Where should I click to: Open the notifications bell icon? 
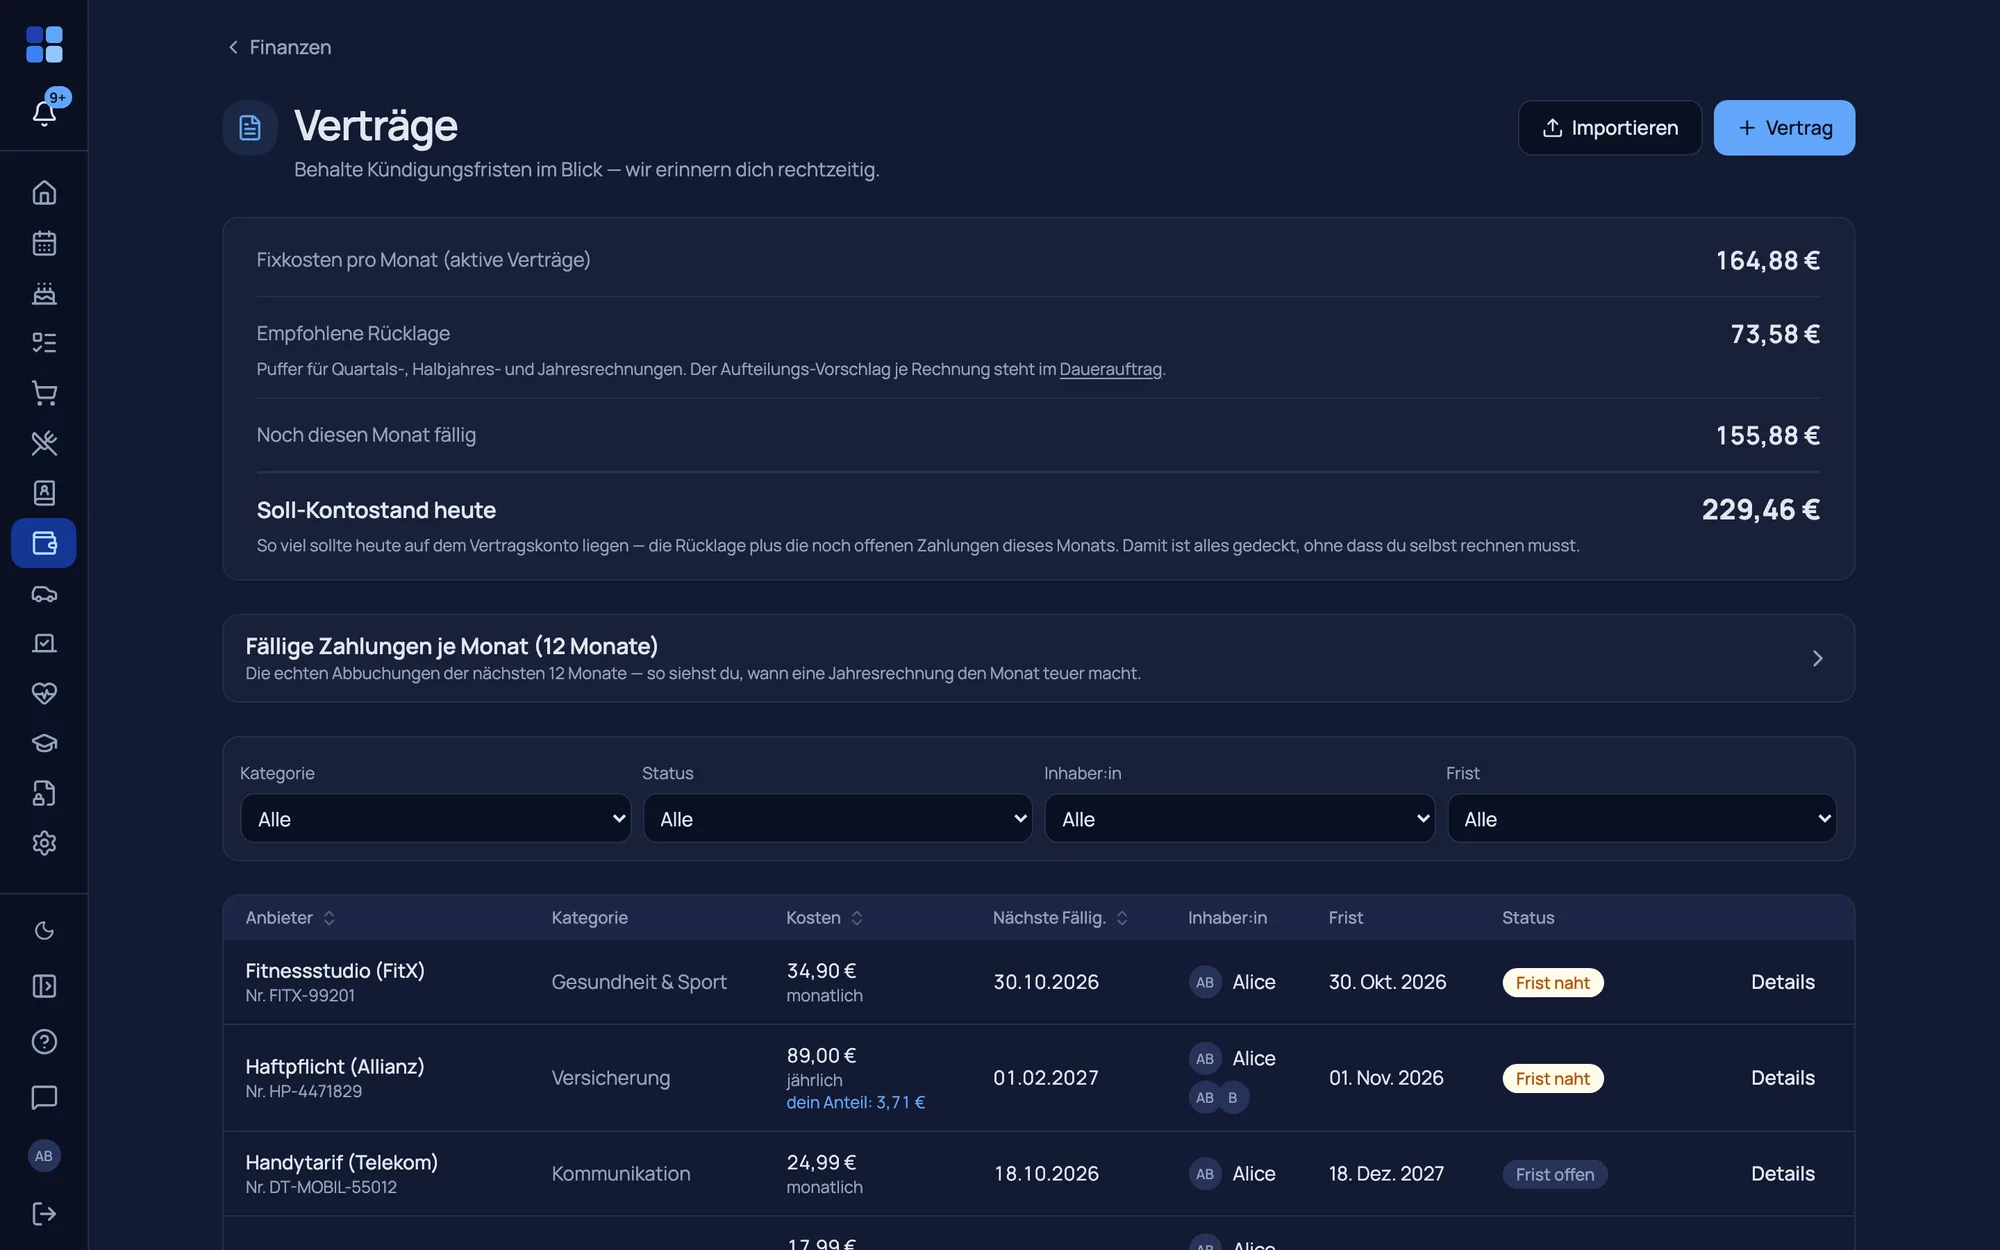click(x=44, y=113)
